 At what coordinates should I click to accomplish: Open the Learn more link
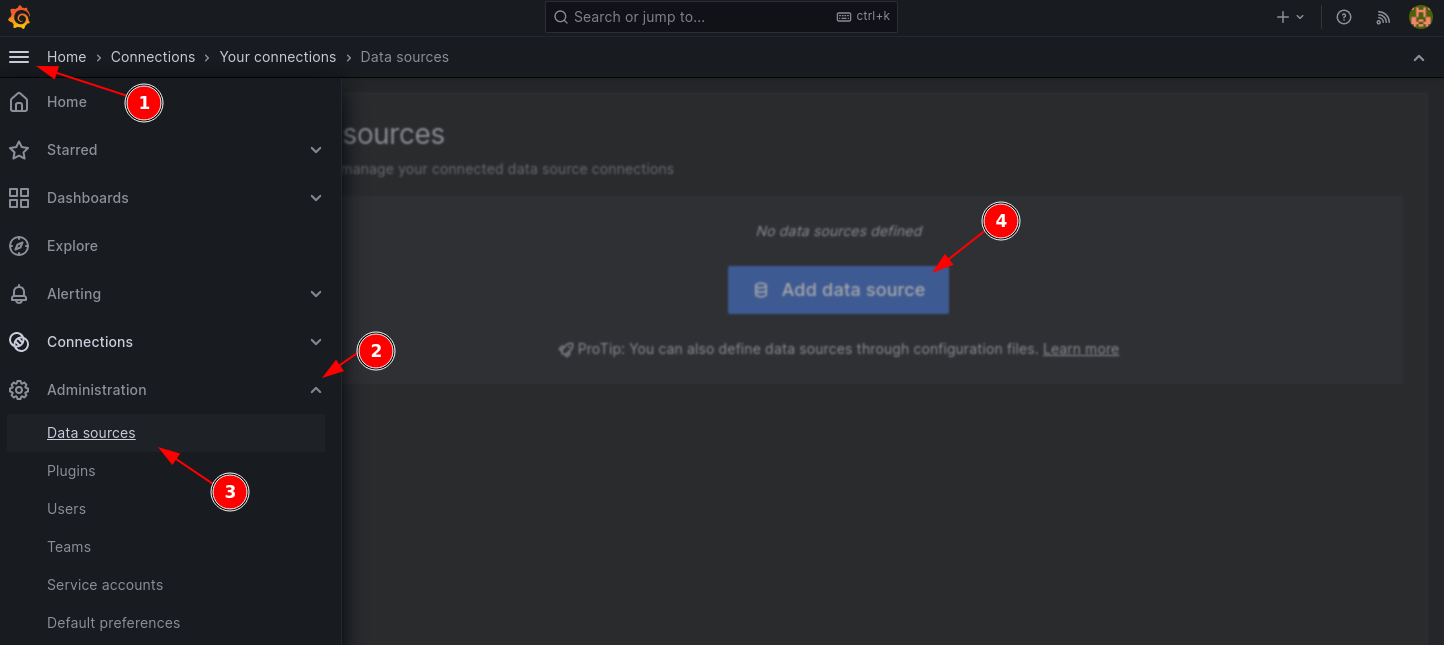click(1080, 349)
